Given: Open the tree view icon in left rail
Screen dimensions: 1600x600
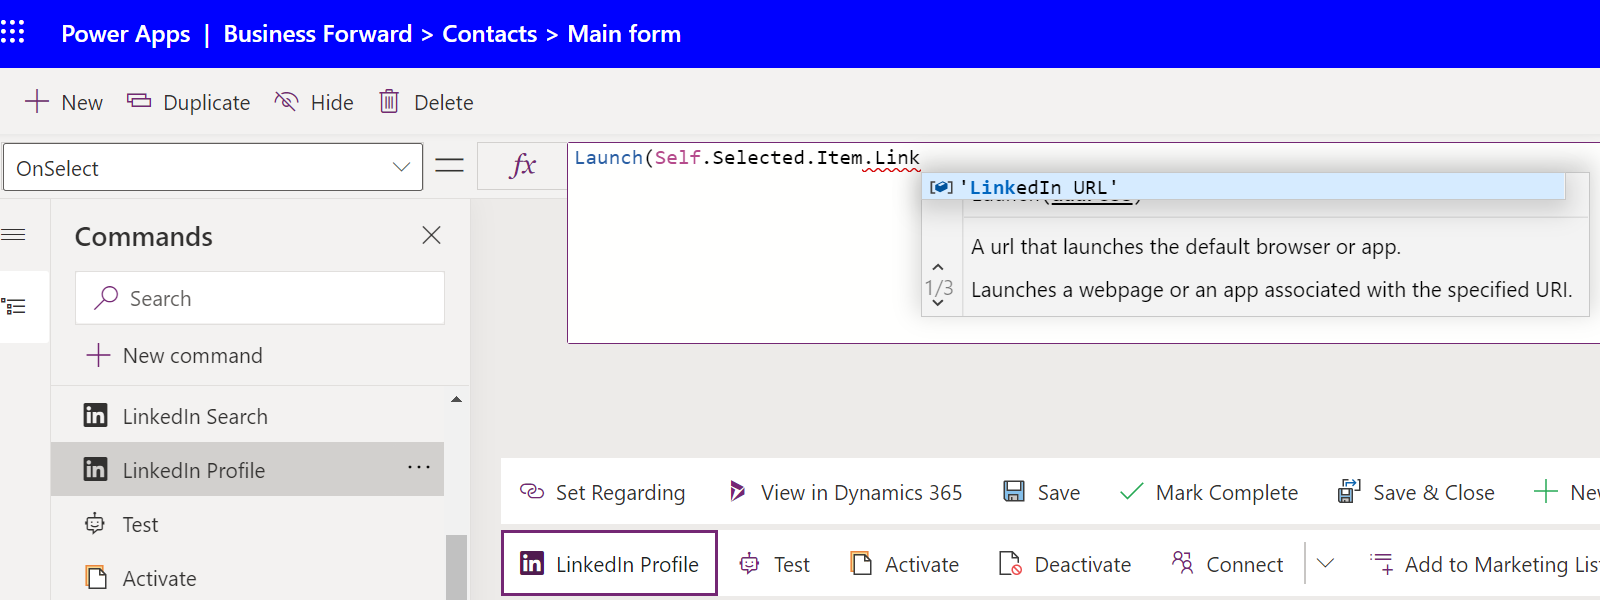Looking at the screenshot, I should click(x=13, y=306).
